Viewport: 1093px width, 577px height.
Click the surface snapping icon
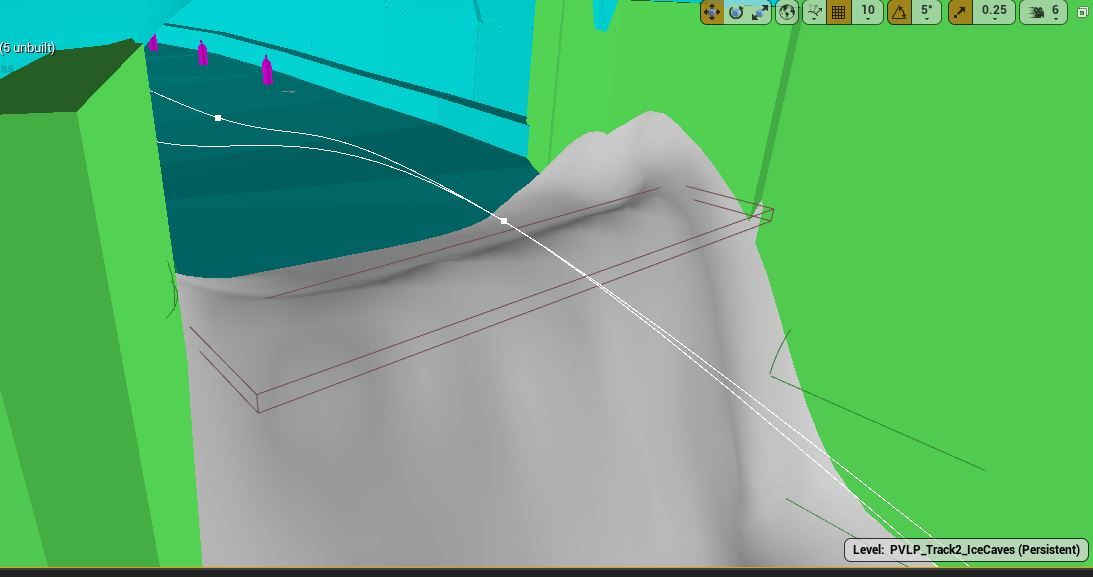tap(814, 13)
